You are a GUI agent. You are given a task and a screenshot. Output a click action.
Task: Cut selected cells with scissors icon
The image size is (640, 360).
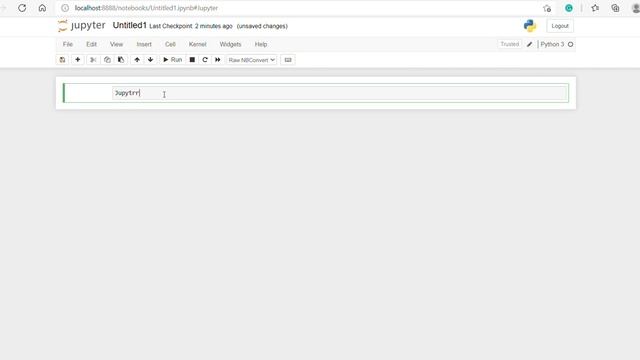tap(93, 60)
